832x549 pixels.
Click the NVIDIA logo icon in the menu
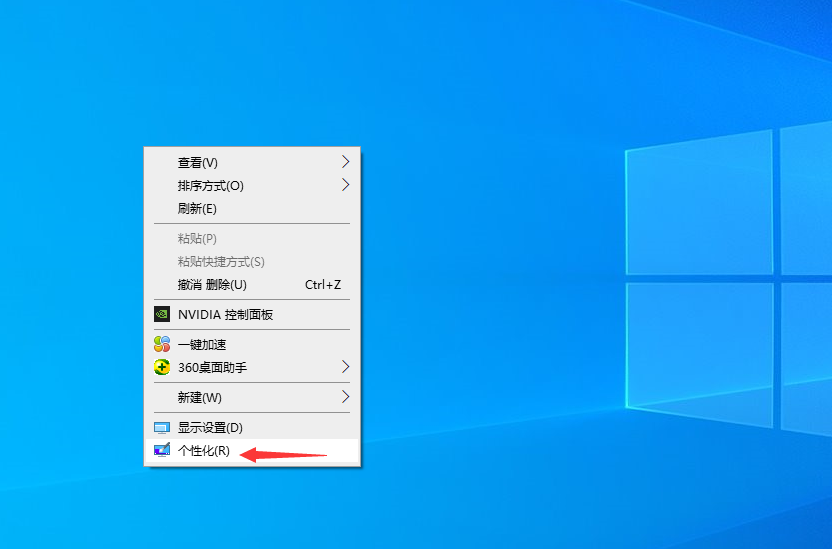point(162,314)
